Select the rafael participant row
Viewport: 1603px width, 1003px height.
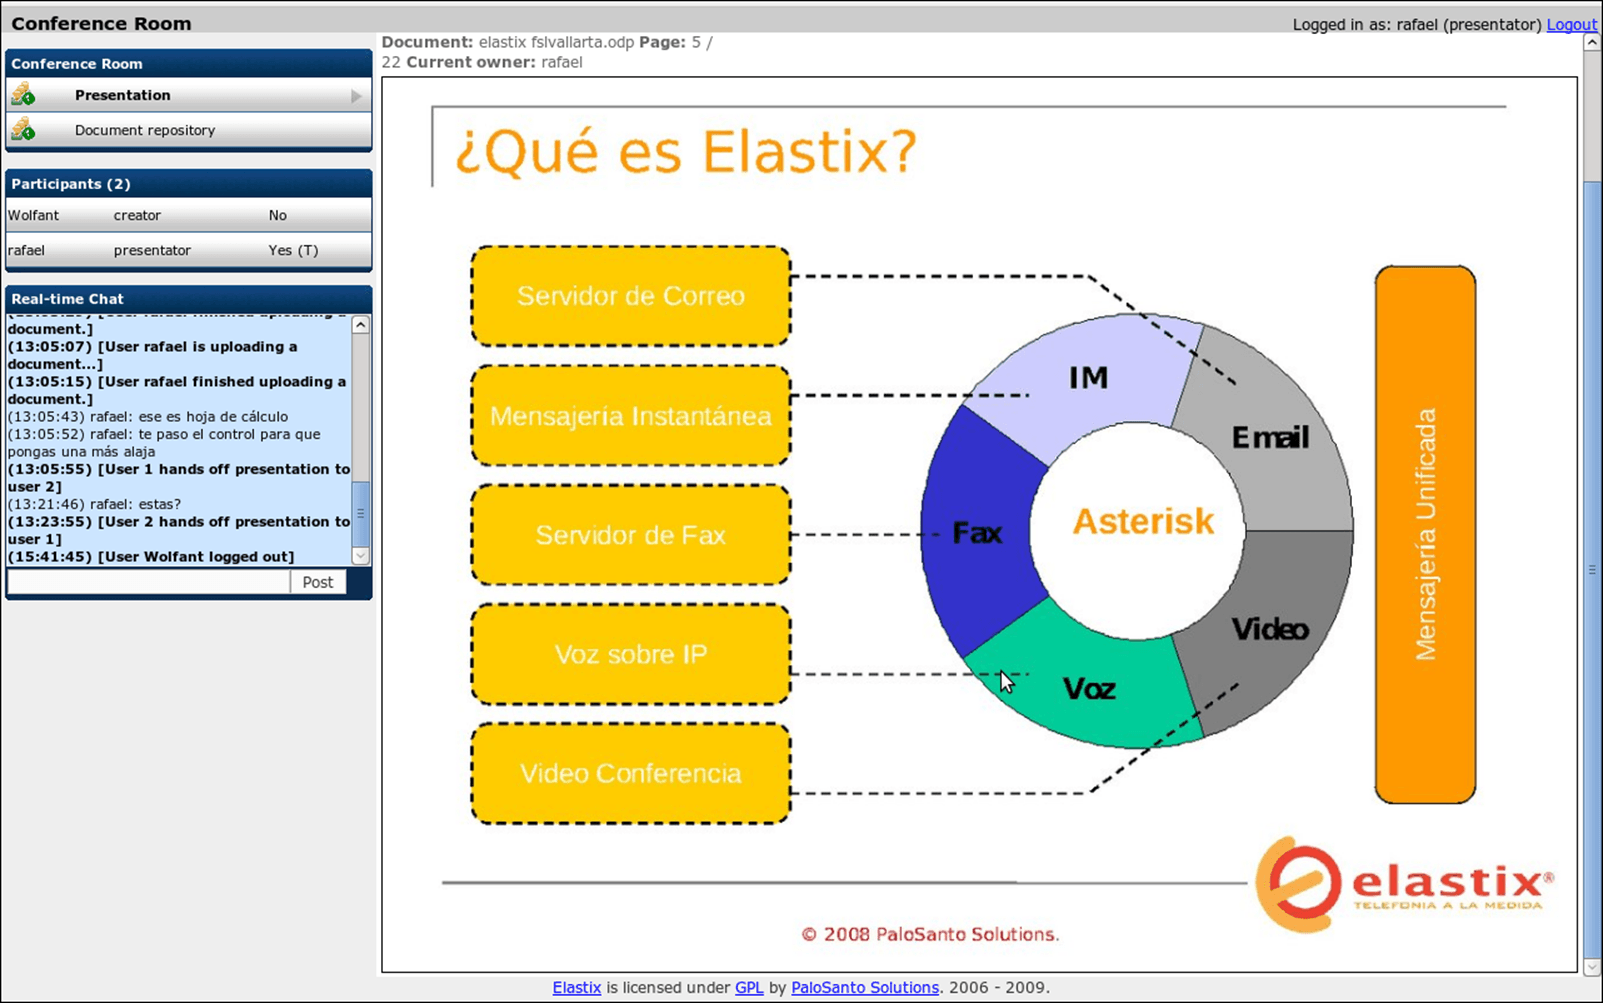tap(188, 250)
